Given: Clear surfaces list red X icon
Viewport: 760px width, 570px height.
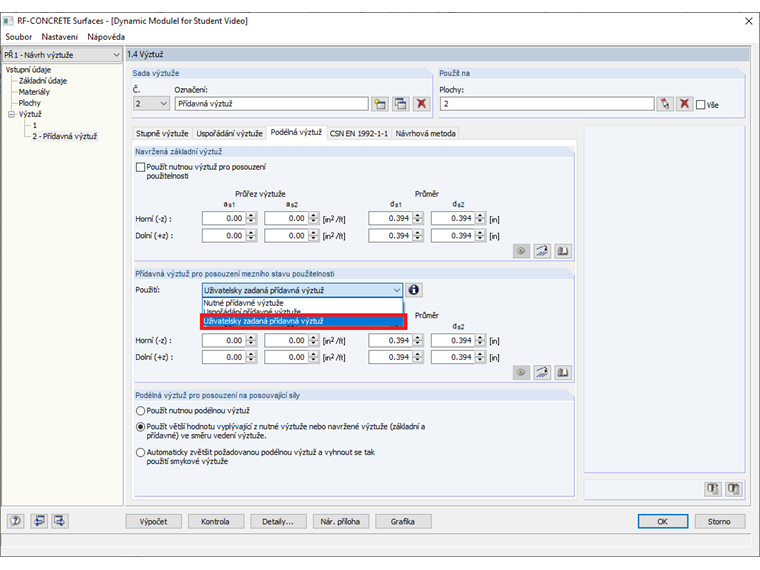Looking at the screenshot, I should (x=684, y=104).
